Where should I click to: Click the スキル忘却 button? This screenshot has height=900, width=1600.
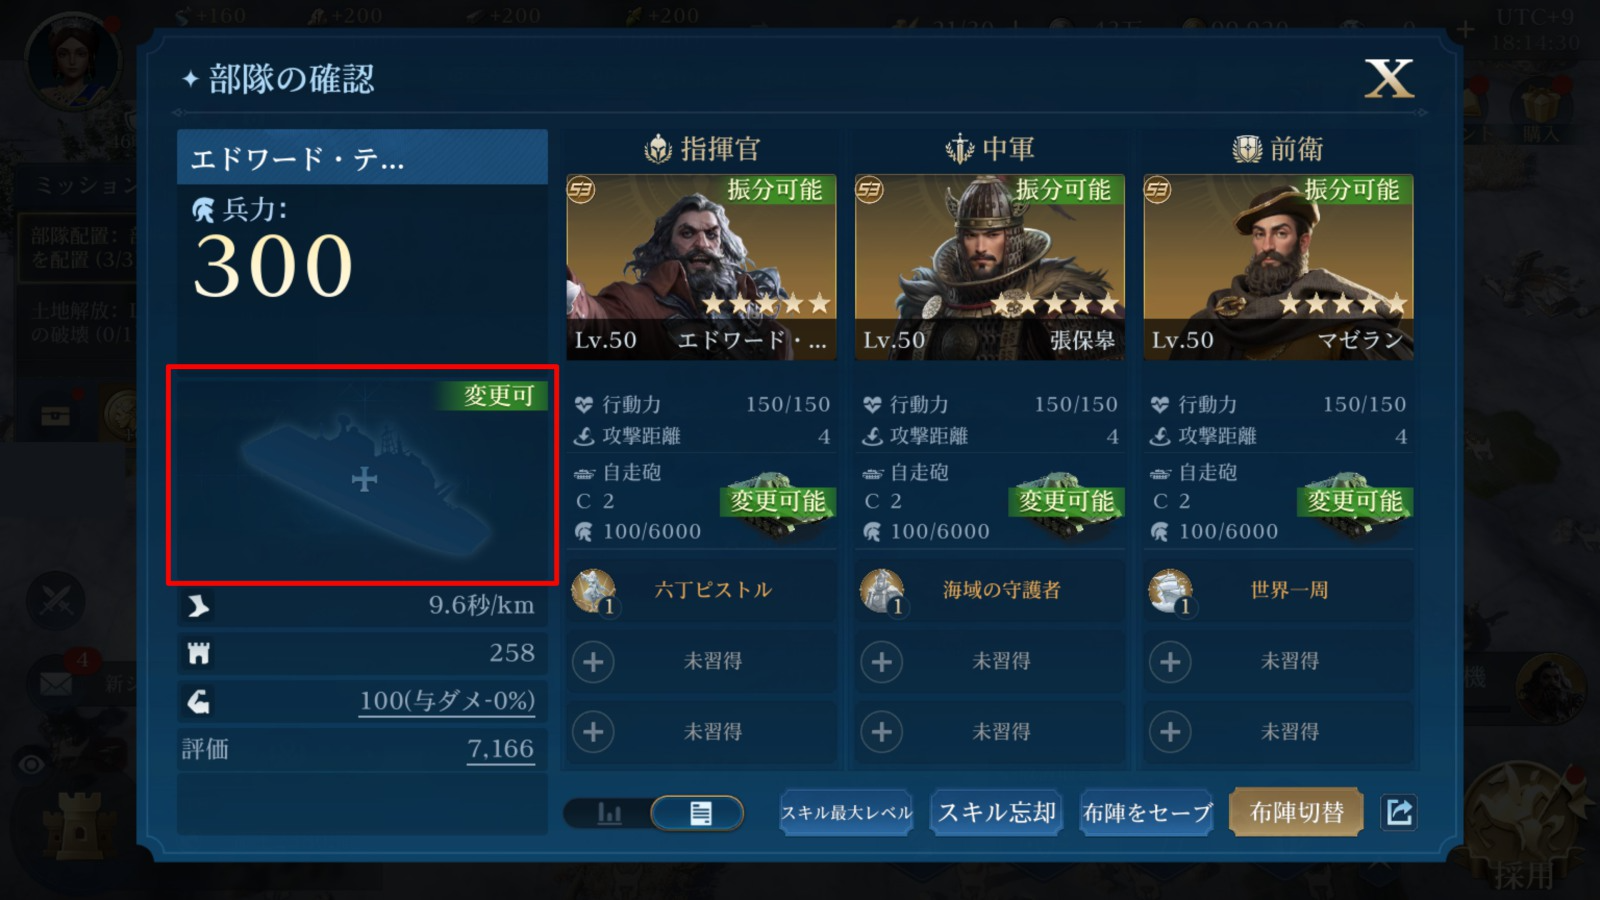(x=996, y=813)
